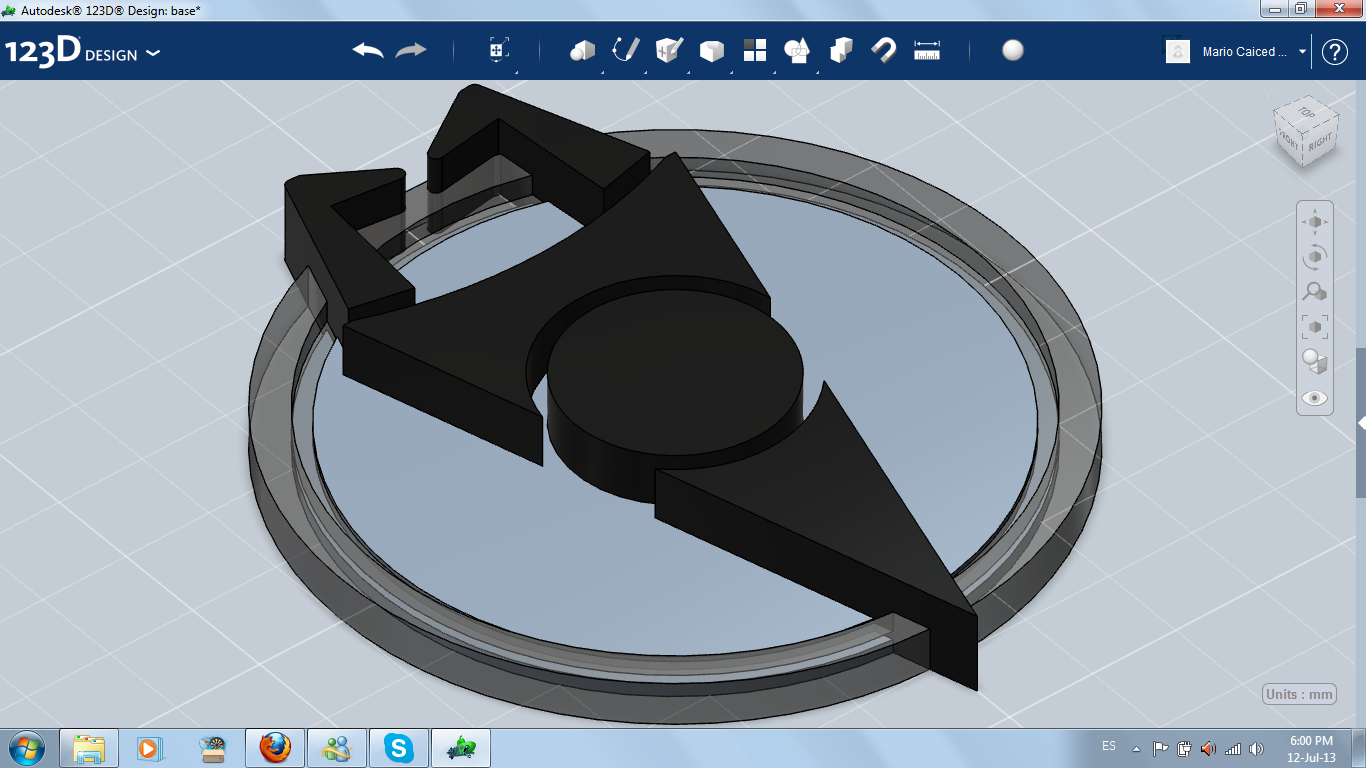
Task: Select the Orbit navigation tool
Action: 1315,256
